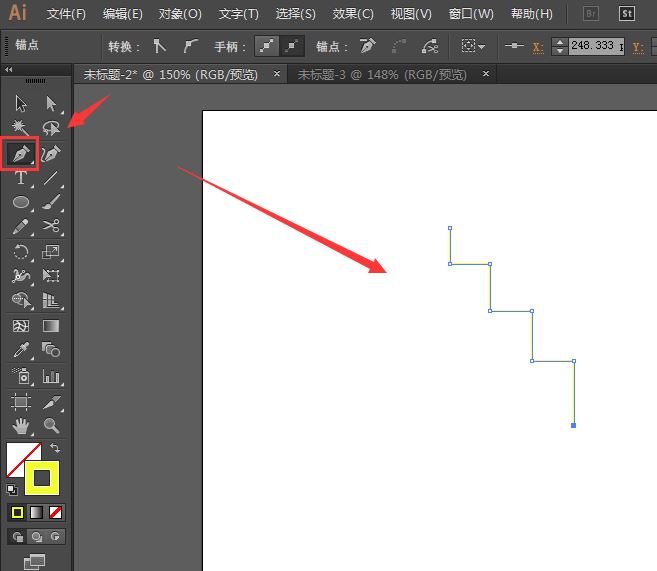Screen dimensions: 657x571
Task: Select the Zoom tool
Action: (51, 426)
